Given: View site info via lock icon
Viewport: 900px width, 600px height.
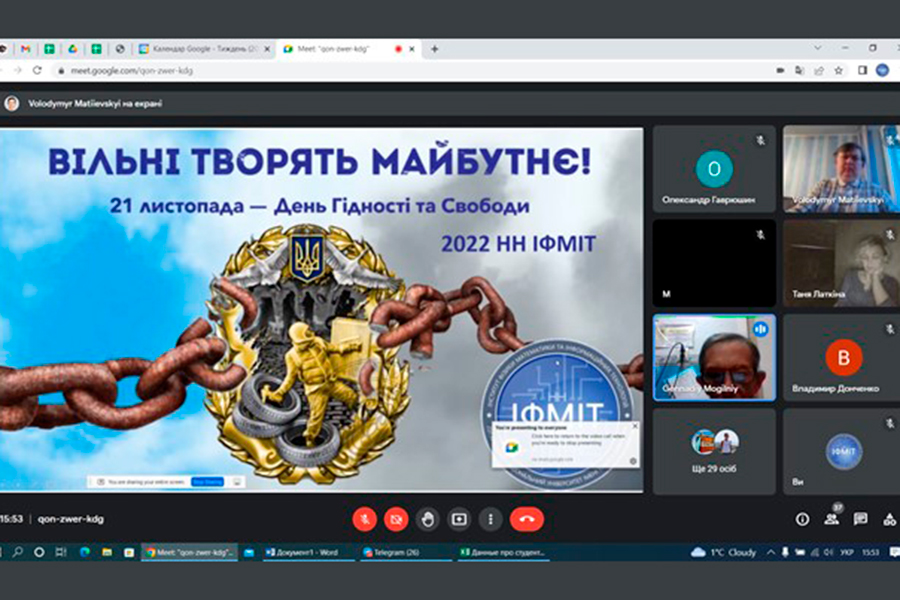Looking at the screenshot, I should [x=61, y=71].
